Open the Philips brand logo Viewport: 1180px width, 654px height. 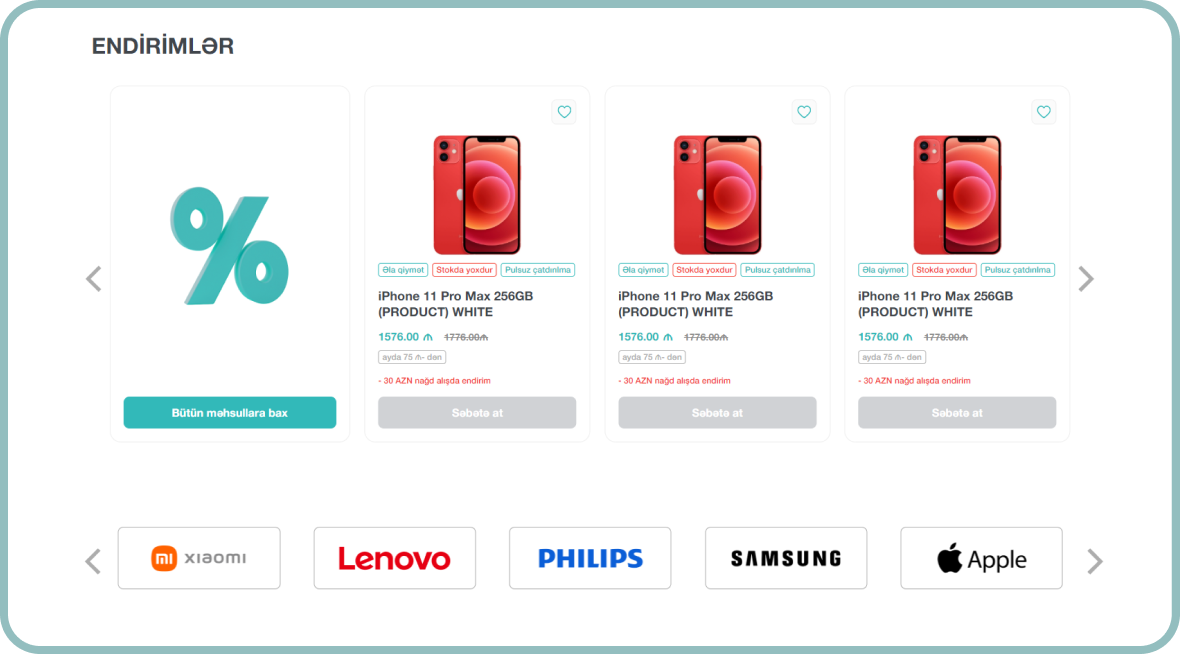(x=590, y=558)
